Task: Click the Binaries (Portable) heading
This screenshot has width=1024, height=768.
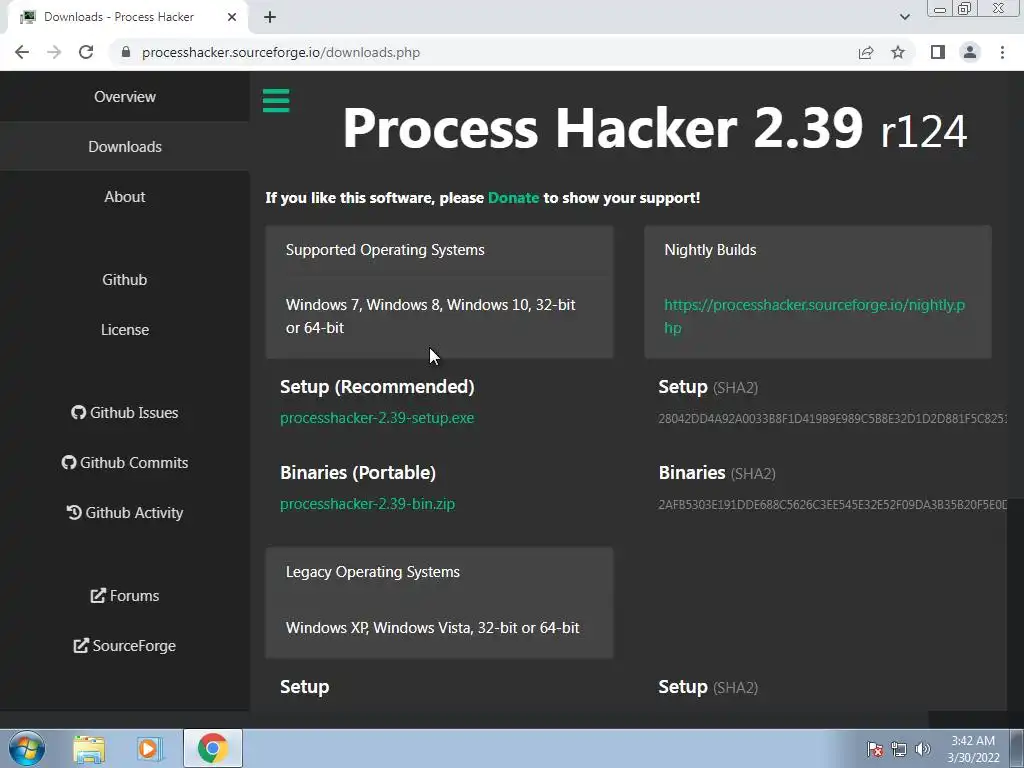Action: pos(358,473)
